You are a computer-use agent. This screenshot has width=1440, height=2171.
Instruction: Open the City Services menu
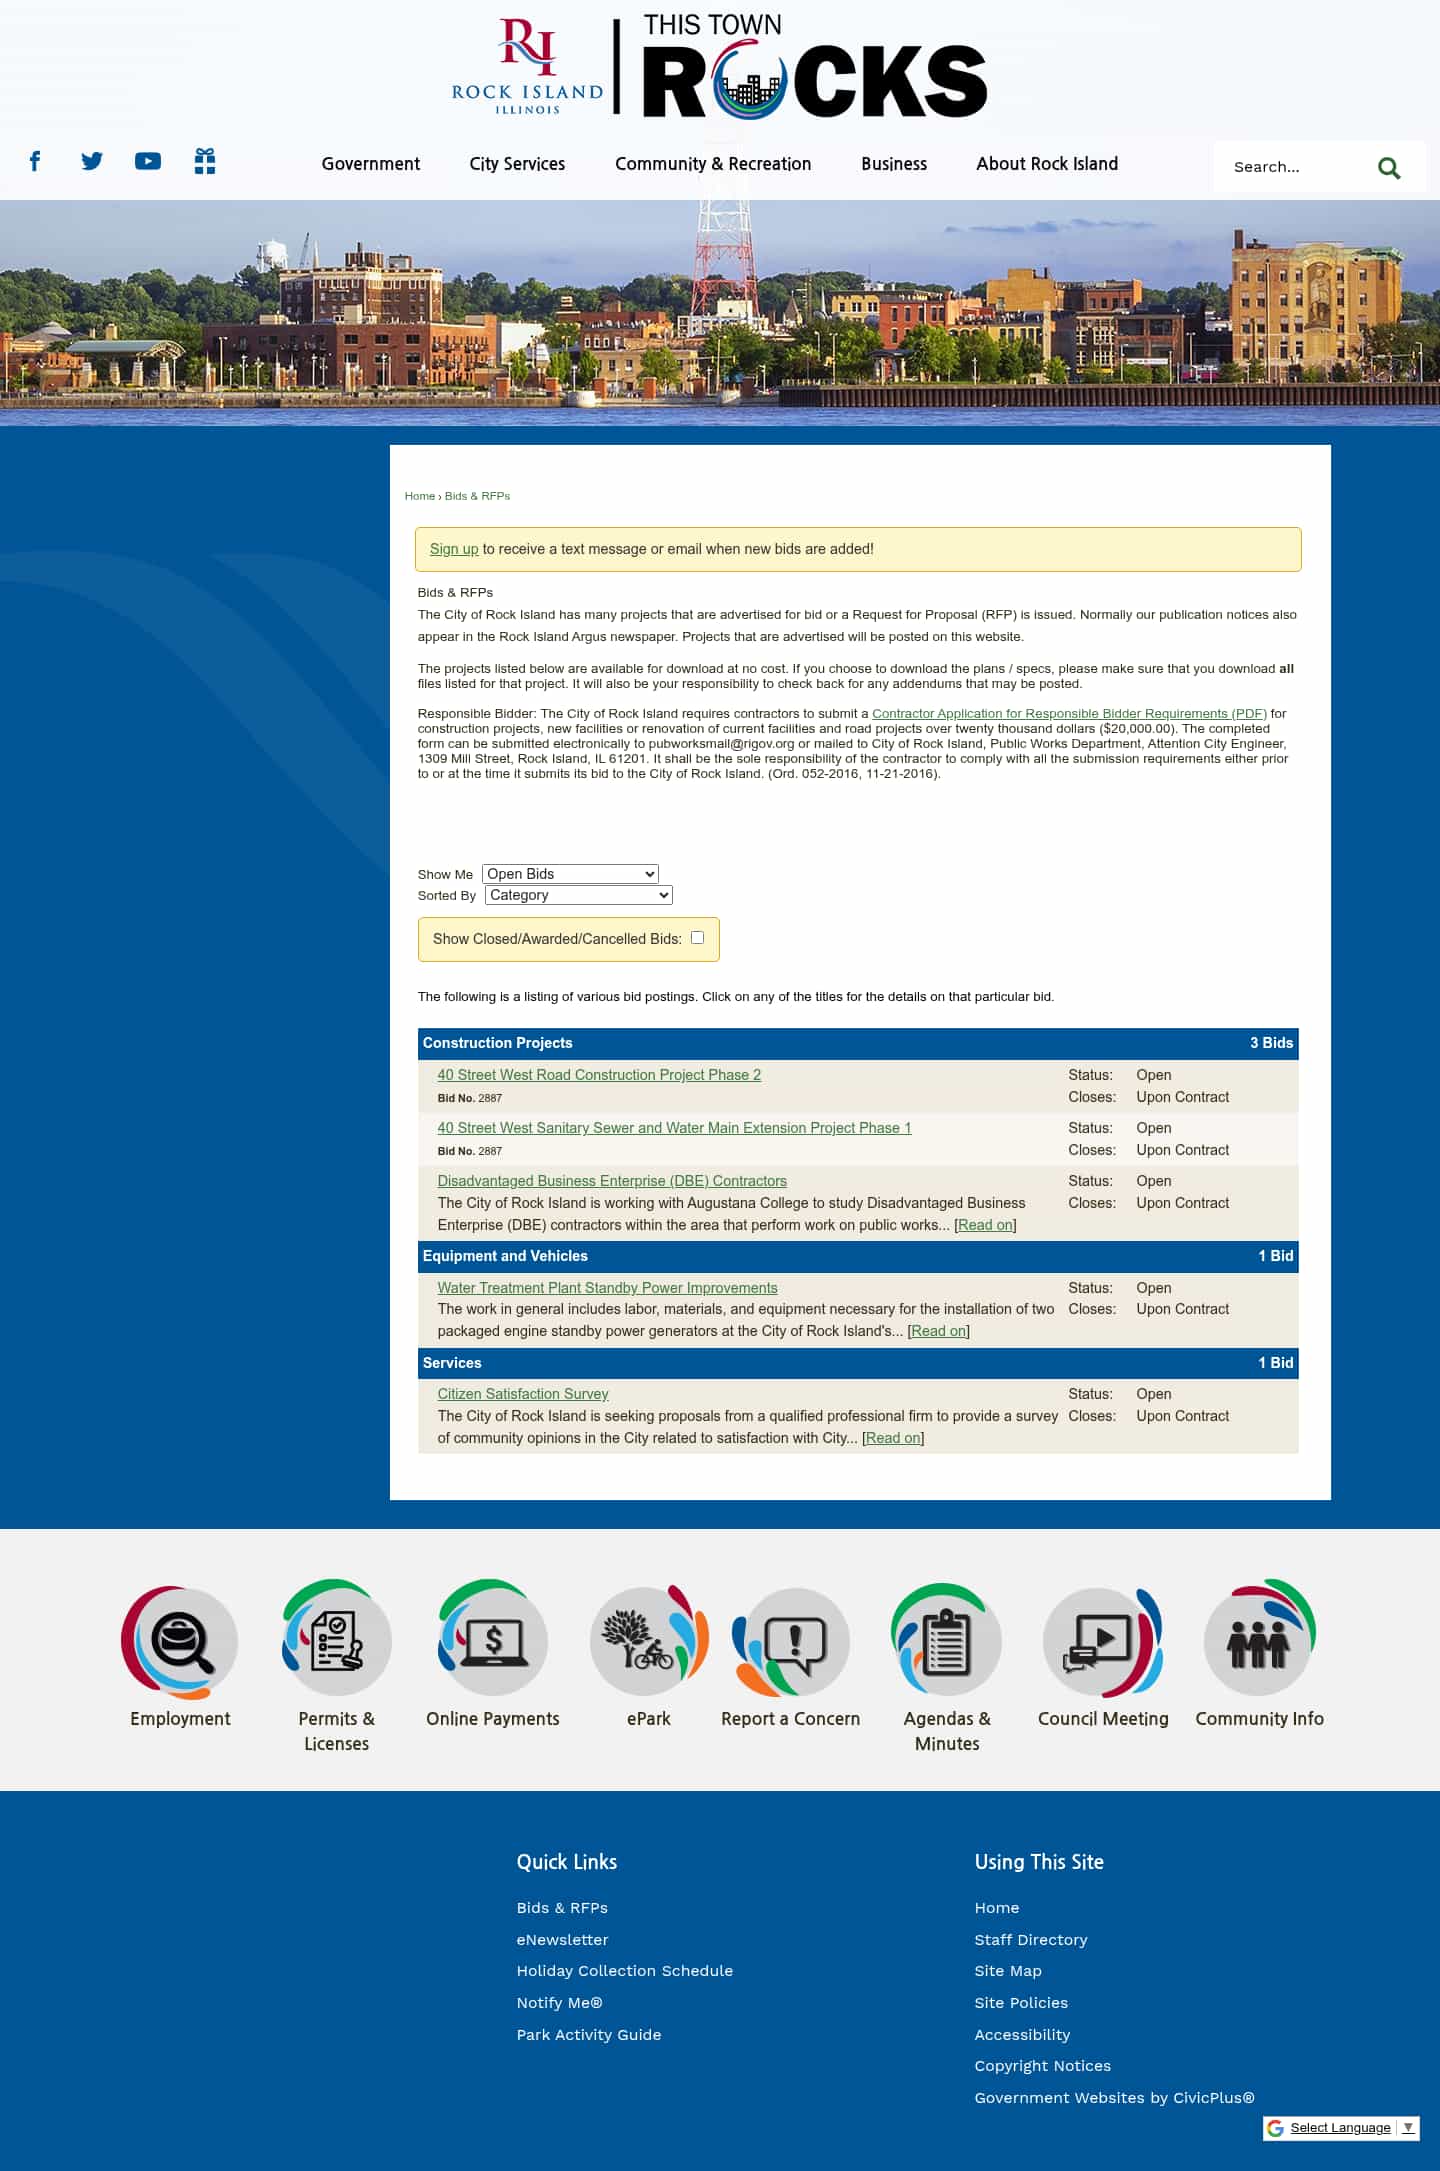517,164
